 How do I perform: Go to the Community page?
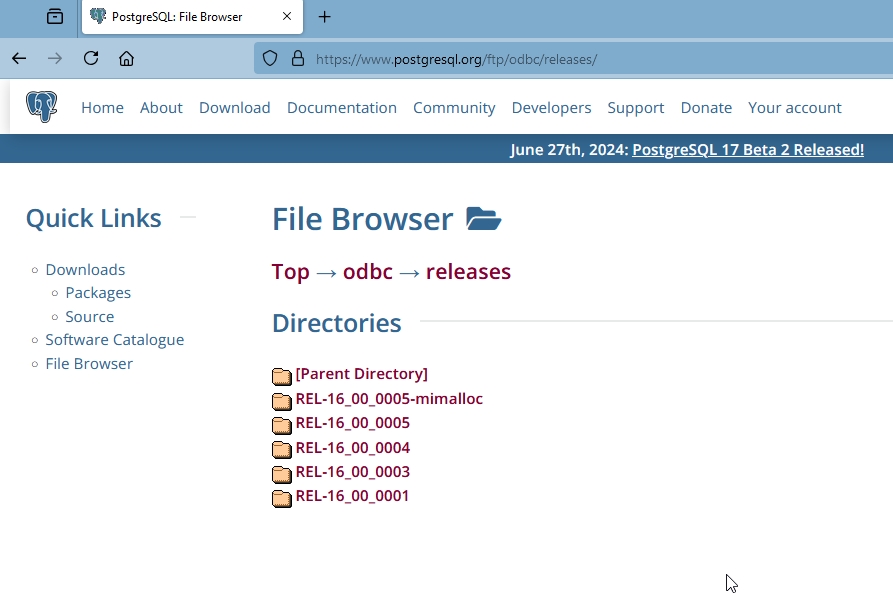point(454,108)
